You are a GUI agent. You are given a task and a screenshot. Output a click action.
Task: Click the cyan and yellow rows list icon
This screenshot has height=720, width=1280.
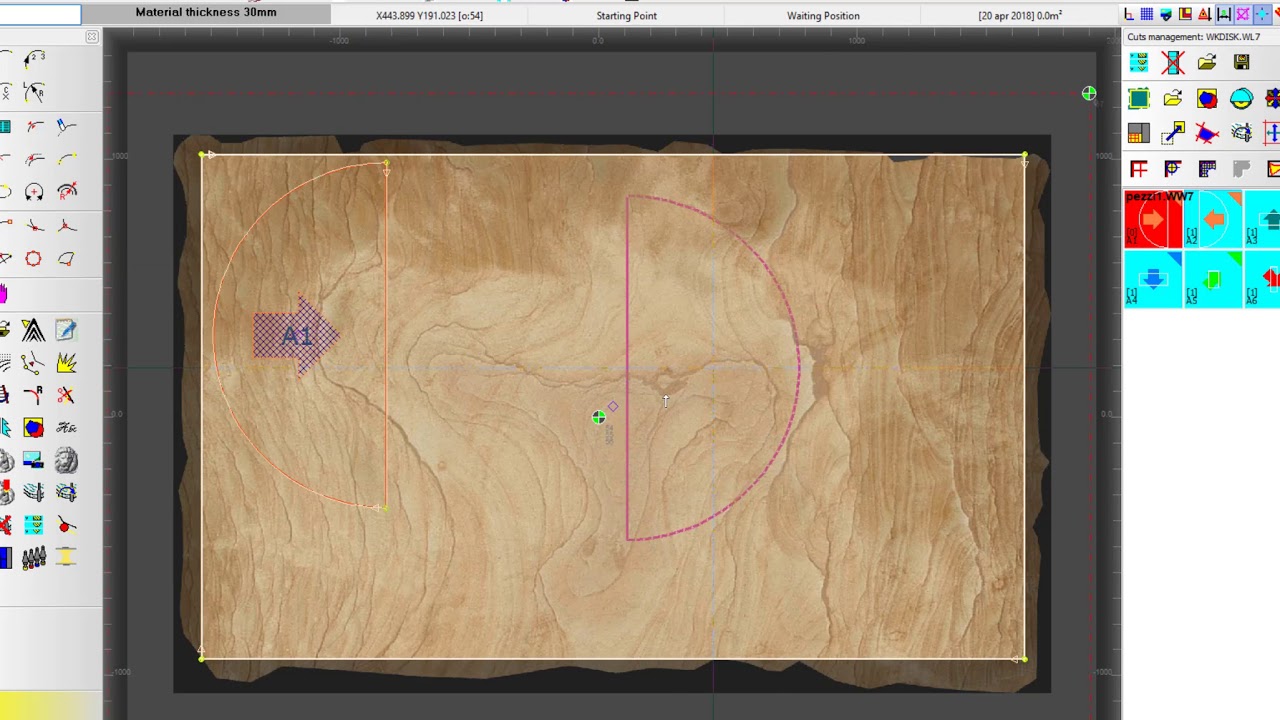pos(33,524)
